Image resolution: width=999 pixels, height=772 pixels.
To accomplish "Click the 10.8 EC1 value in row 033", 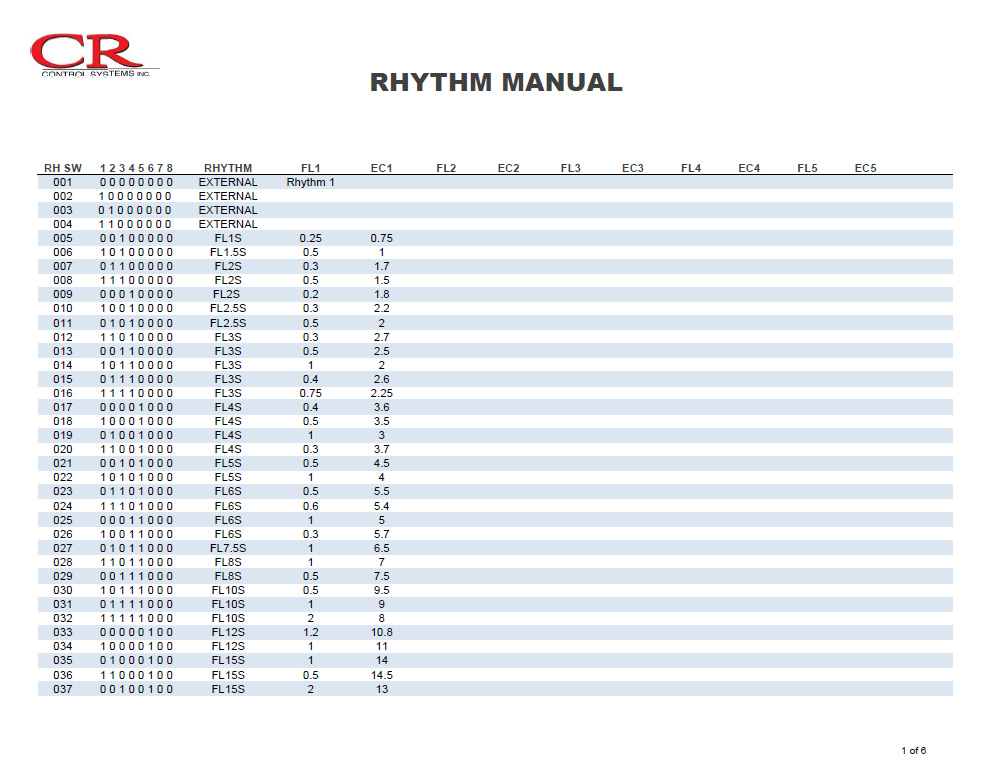I will (381, 632).
